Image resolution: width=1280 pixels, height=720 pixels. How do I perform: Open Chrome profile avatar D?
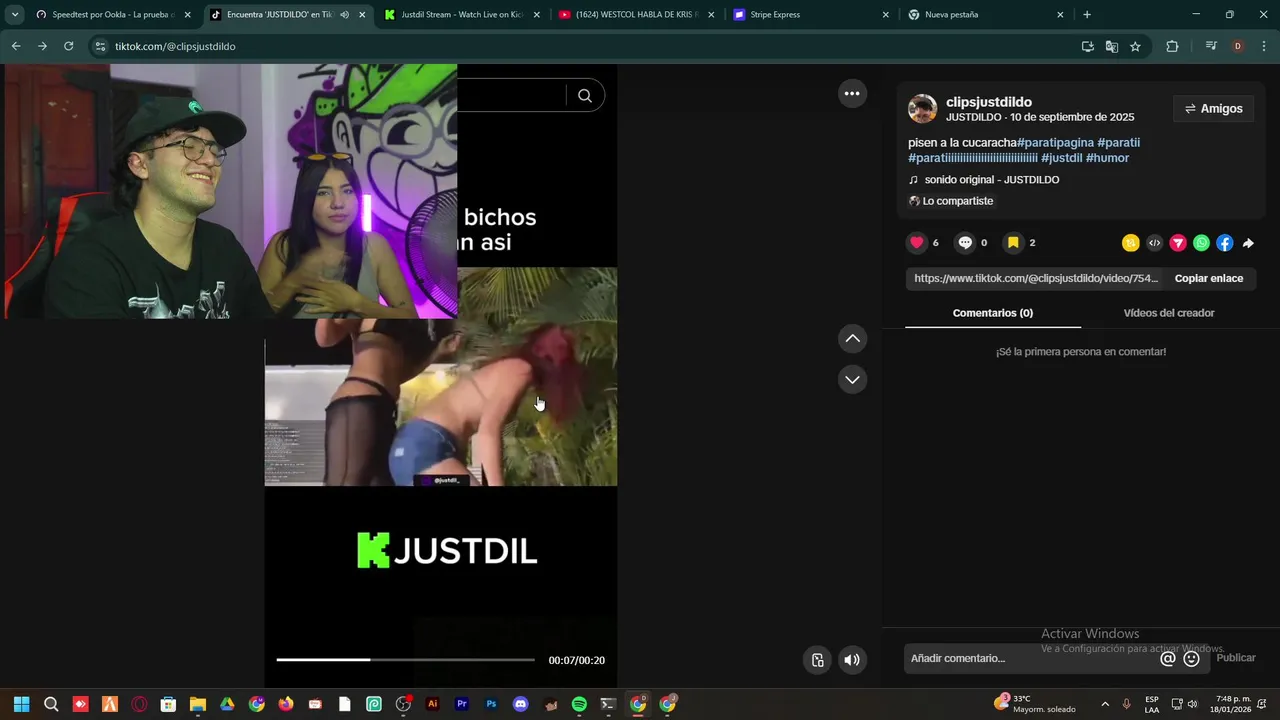point(1238,46)
